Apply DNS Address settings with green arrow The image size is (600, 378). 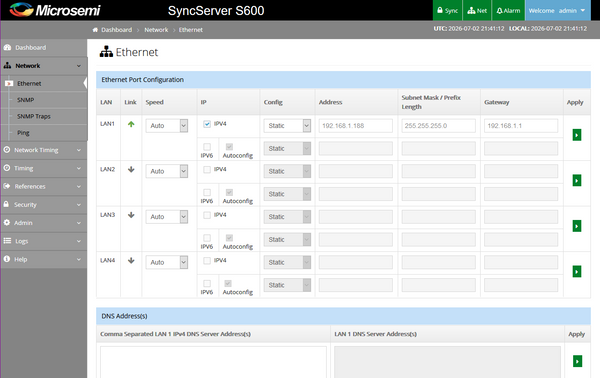577,361
